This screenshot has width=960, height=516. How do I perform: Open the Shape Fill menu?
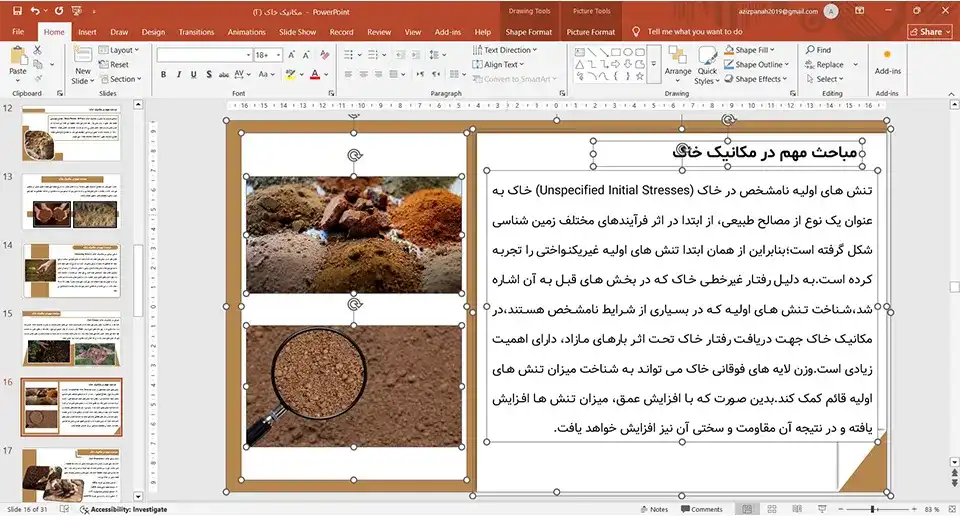point(749,50)
